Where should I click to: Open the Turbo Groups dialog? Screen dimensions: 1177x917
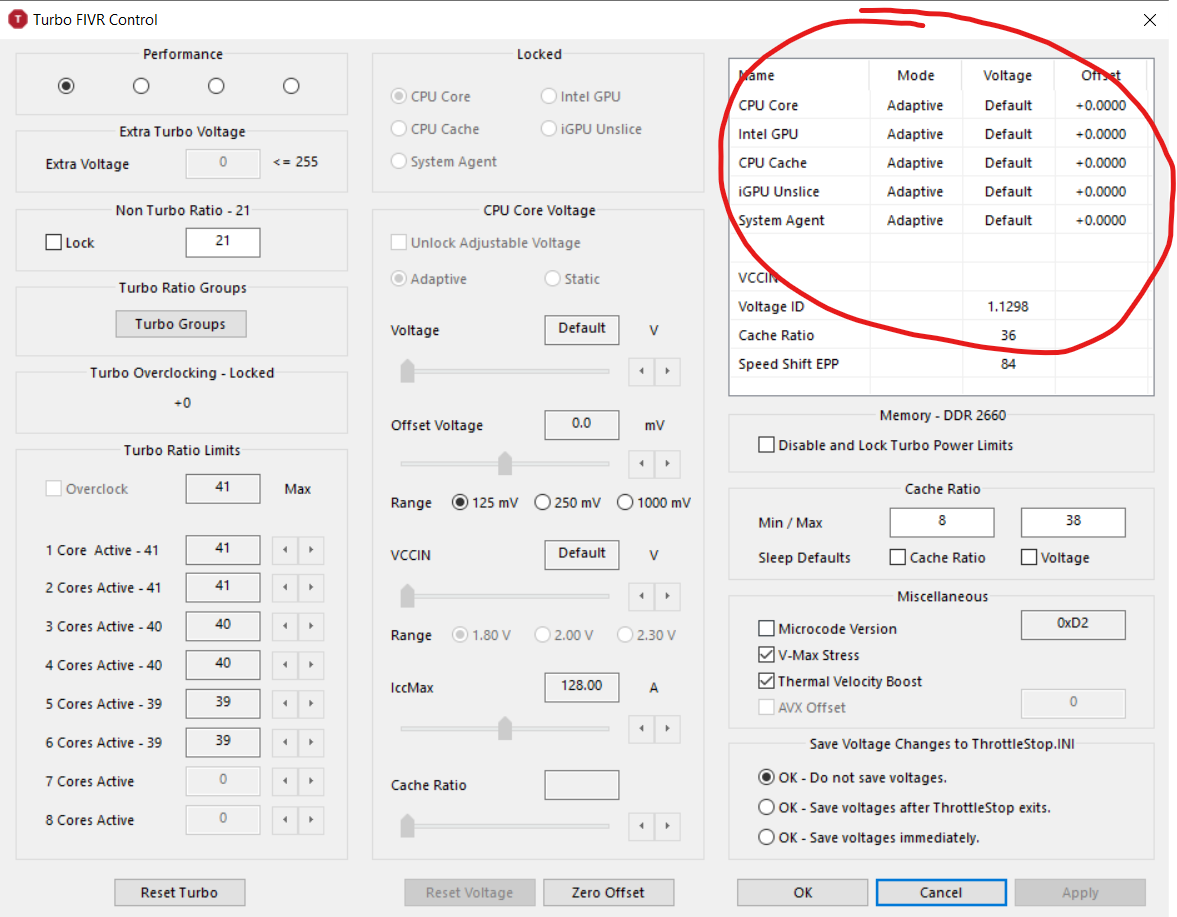click(x=180, y=324)
